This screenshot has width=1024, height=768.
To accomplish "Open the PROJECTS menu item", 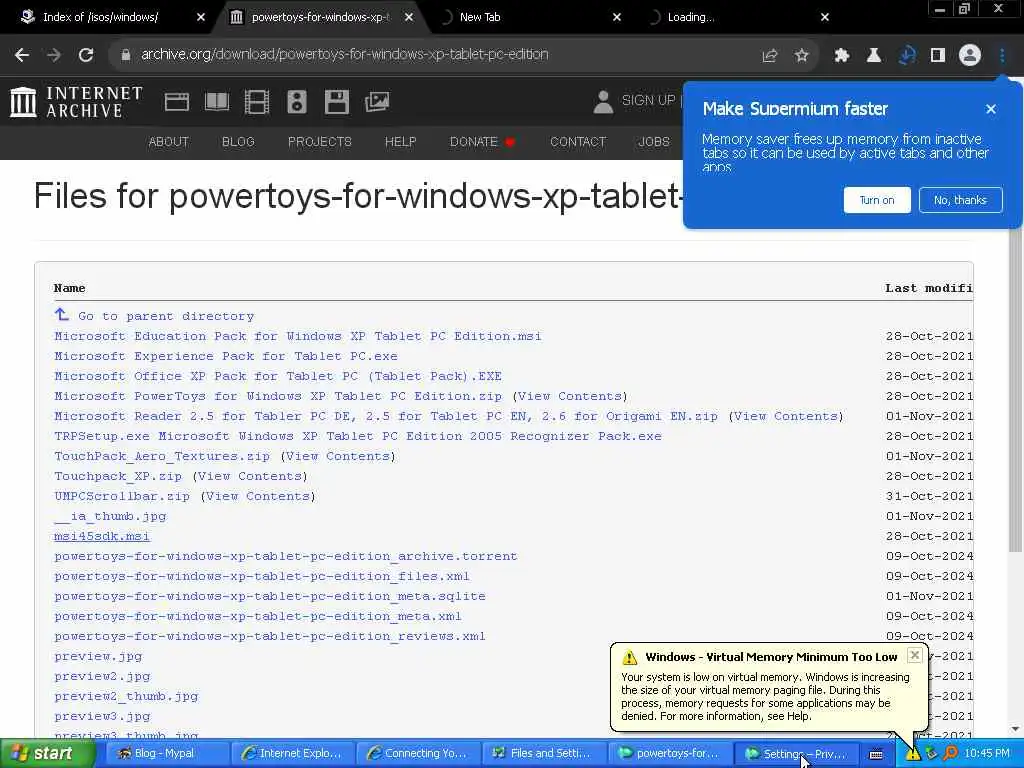I will pyautogui.click(x=320, y=142).
